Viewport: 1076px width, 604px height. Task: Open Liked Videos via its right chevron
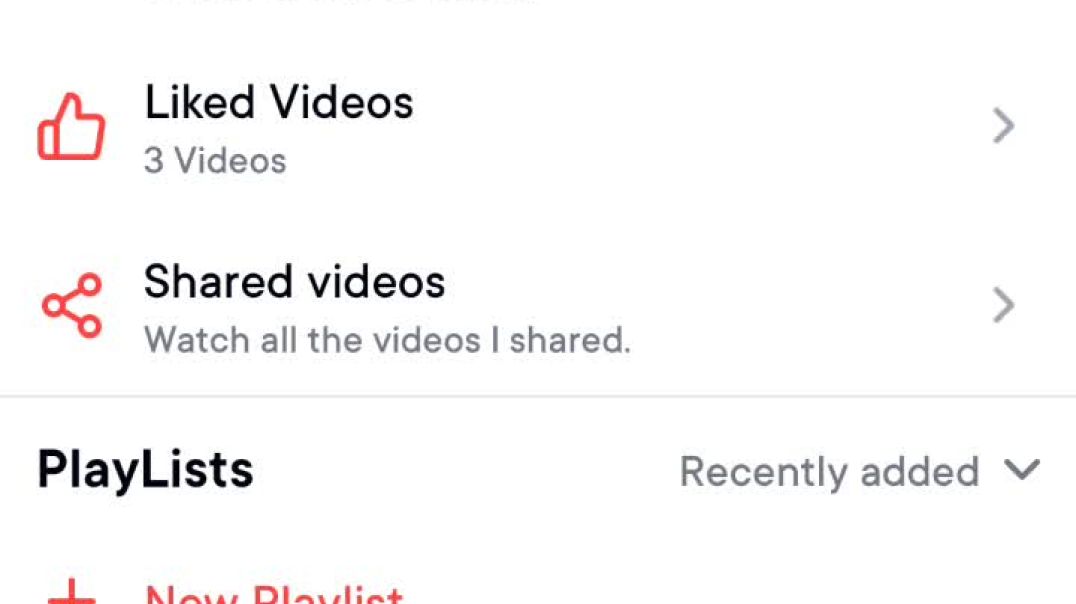(x=1004, y=126)
